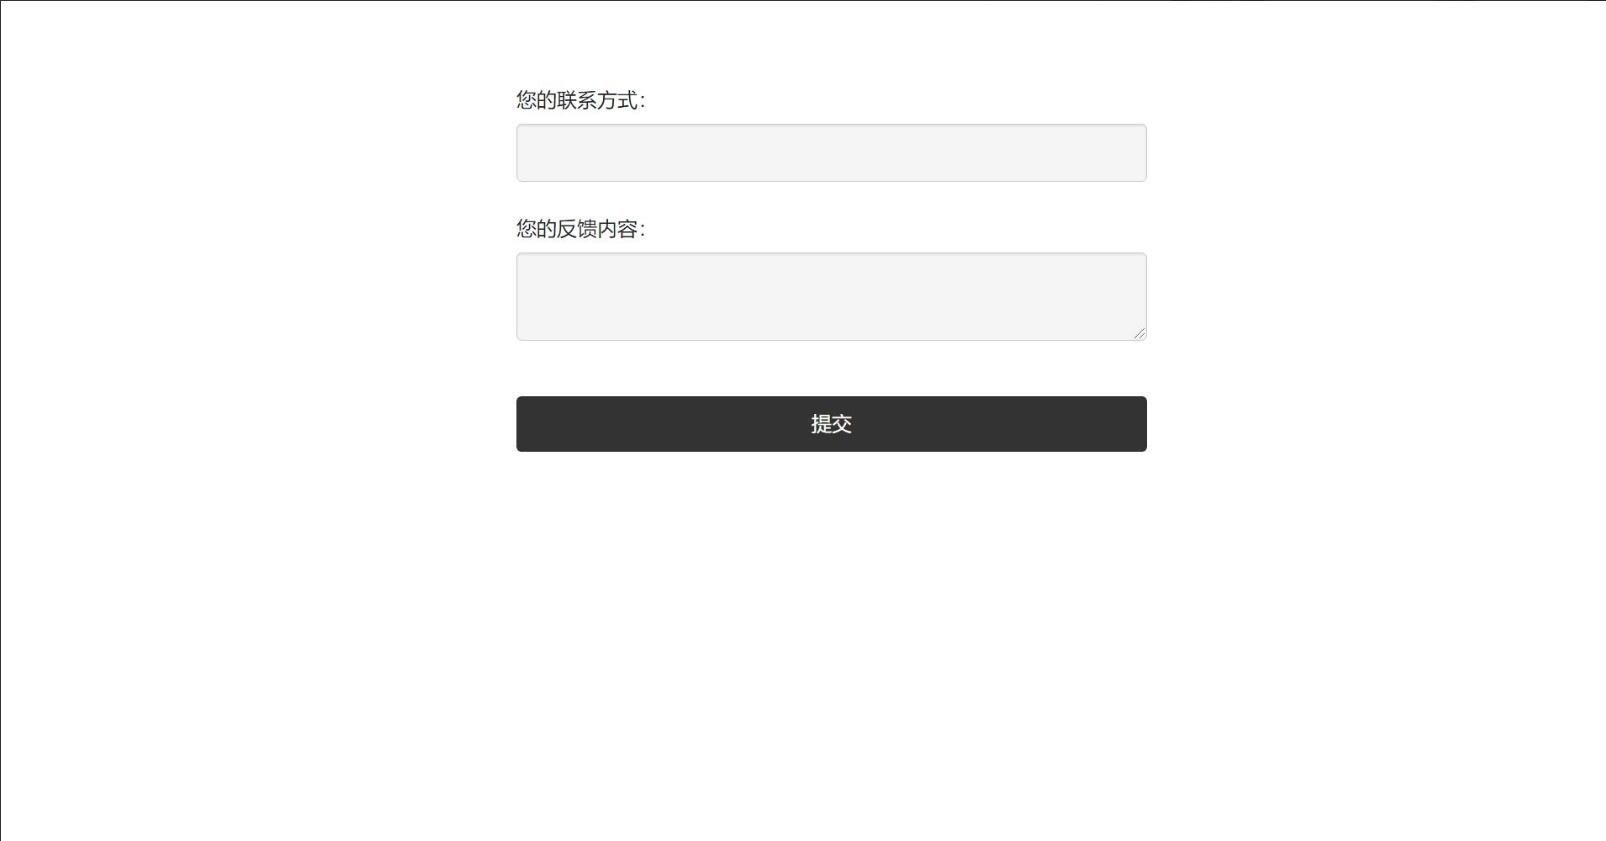
Task: Click the textarea resize grip handle
Action: (1139, 333)
